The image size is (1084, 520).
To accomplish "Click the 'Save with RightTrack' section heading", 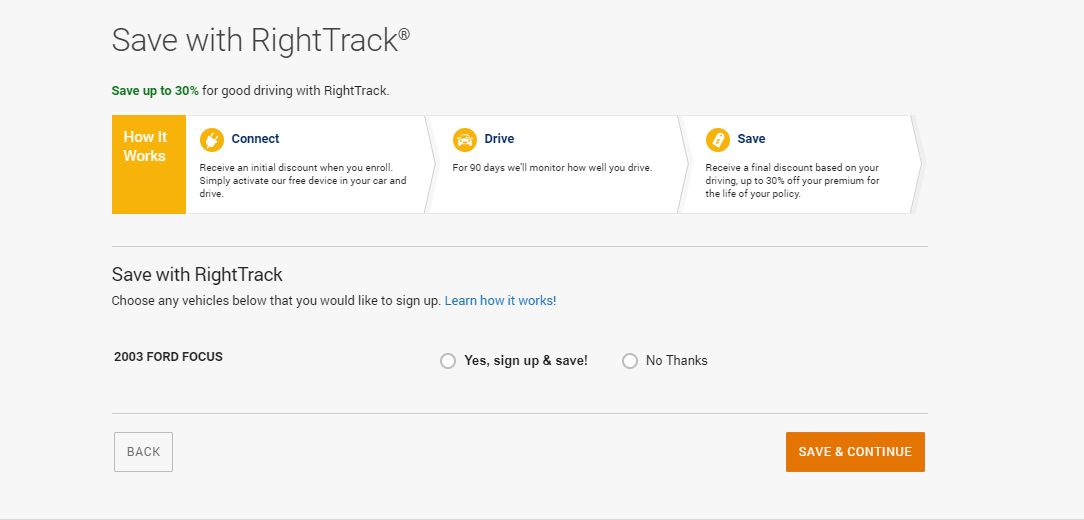I will coord(197,275).
